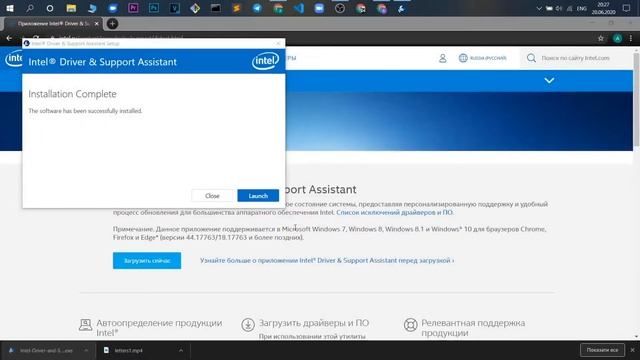Launch Adobe Premiere Pro from taskbar
The image size is (640, 360).
pyautogui.click(x=133, y=8)
